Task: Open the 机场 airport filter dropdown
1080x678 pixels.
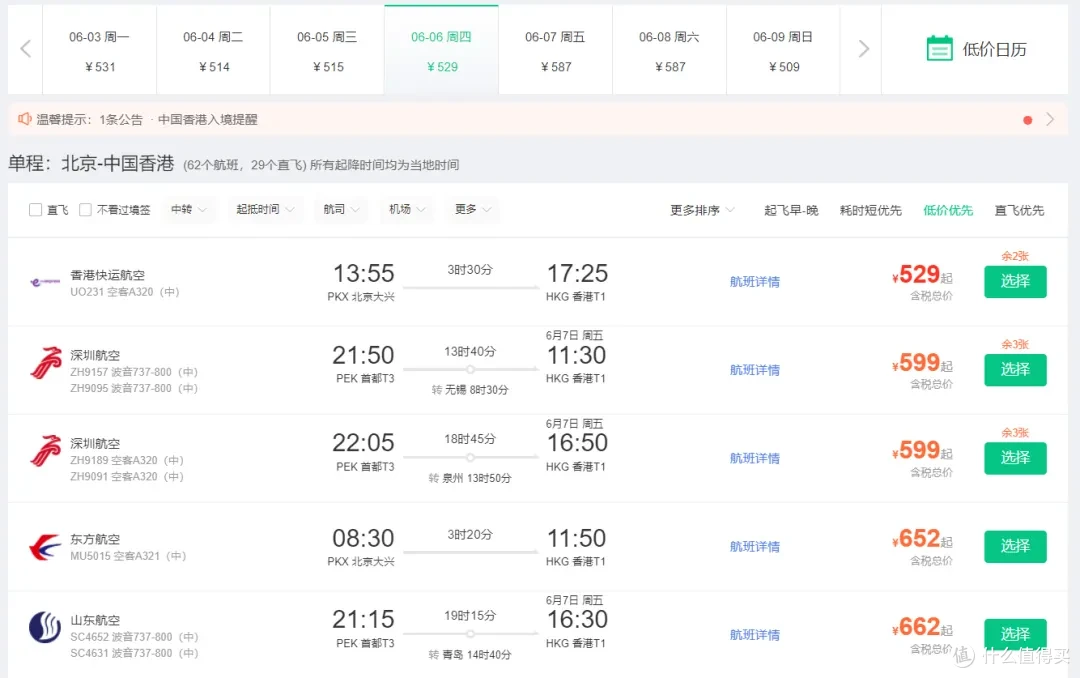Action: 407,209
